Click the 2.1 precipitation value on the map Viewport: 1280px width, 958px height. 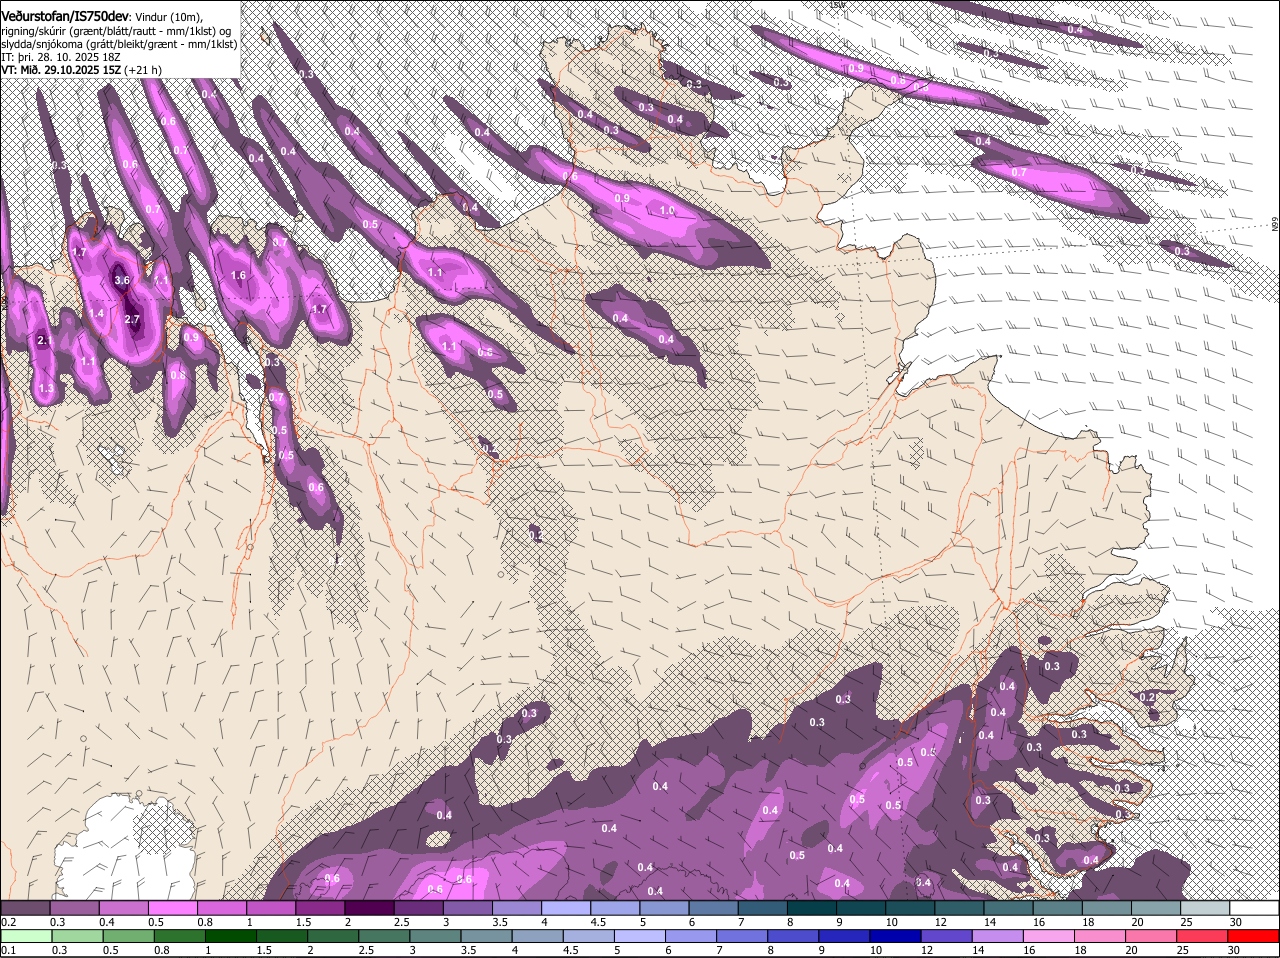point(44,341)
